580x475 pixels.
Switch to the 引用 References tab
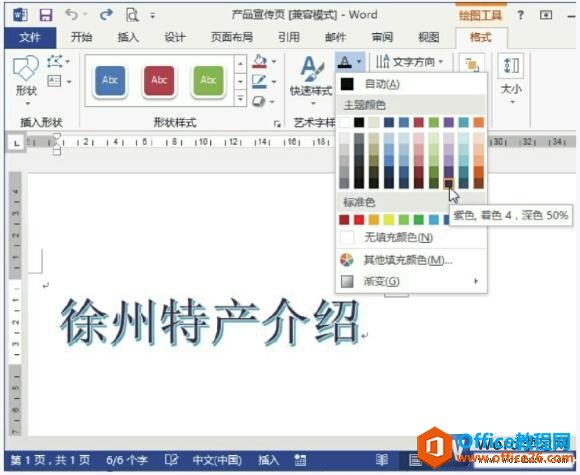click(289, 37)
